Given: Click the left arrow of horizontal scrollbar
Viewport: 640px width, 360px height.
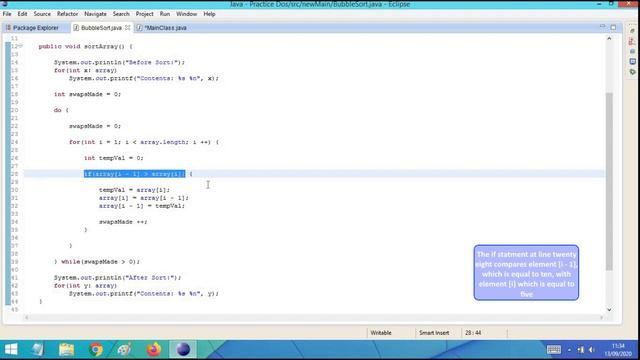Looking at the screenshot, I should 27,317.
